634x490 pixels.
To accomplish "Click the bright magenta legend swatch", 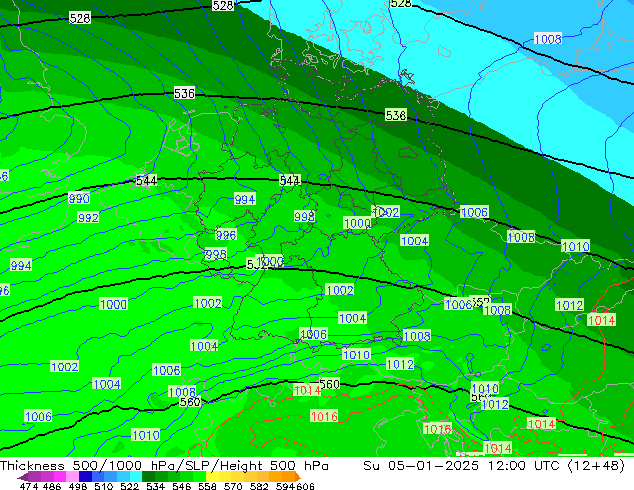I will point(60,476).
